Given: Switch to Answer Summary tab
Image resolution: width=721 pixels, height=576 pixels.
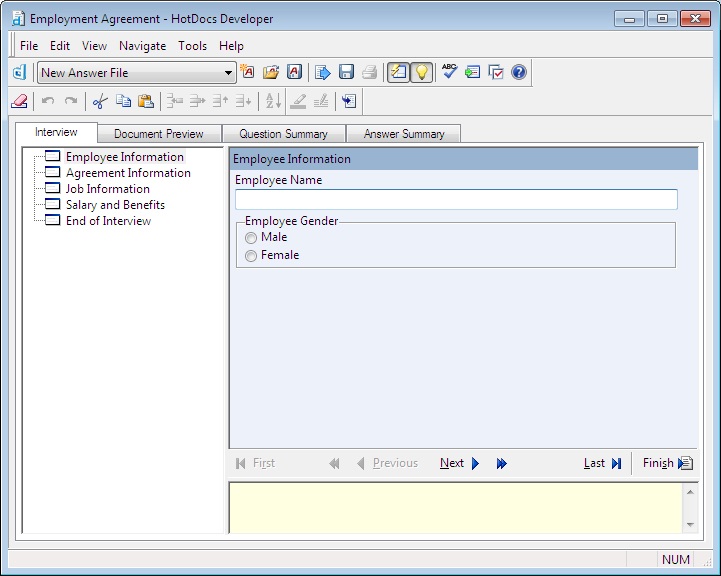Looking at the screenshot, I should coord(404,134).
